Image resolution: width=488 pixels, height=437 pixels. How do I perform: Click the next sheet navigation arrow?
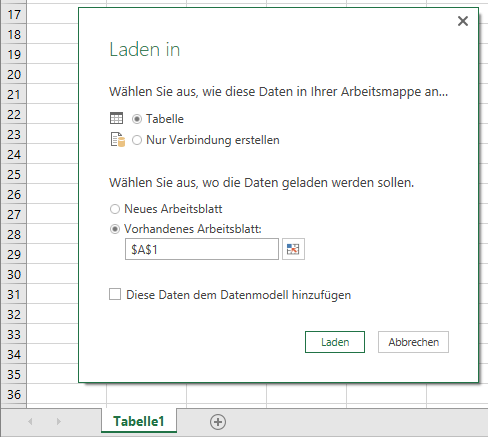(x=59, y=422)
